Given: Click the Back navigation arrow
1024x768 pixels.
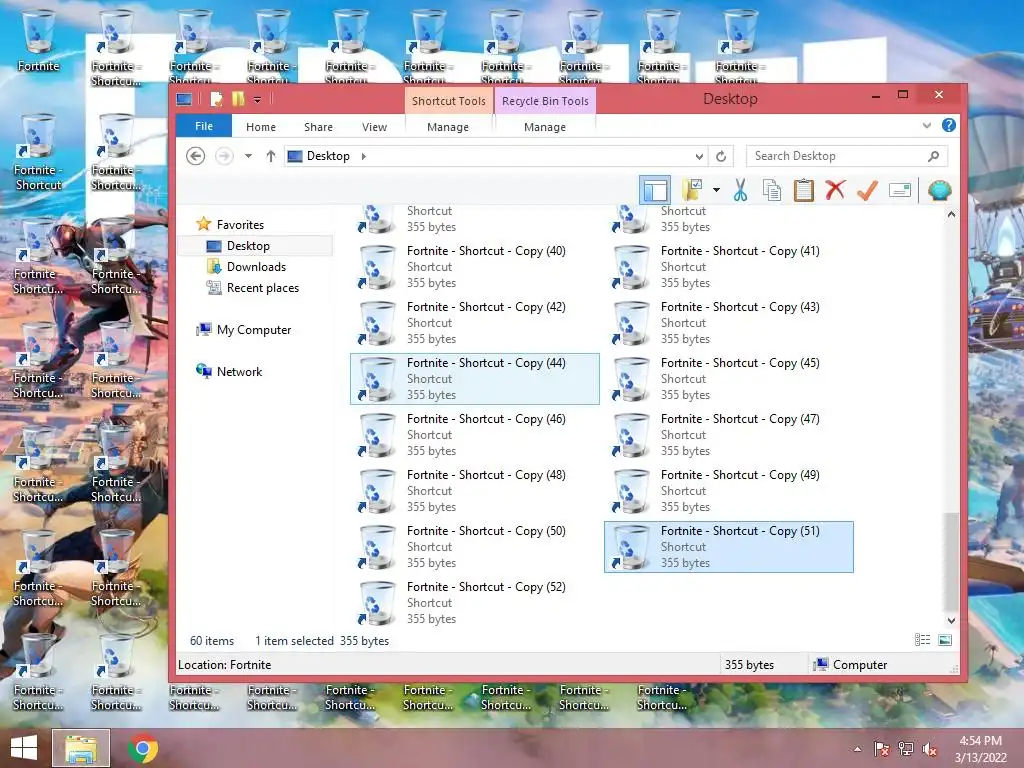Looking at the screenshot, I should (x=195, y=156).
